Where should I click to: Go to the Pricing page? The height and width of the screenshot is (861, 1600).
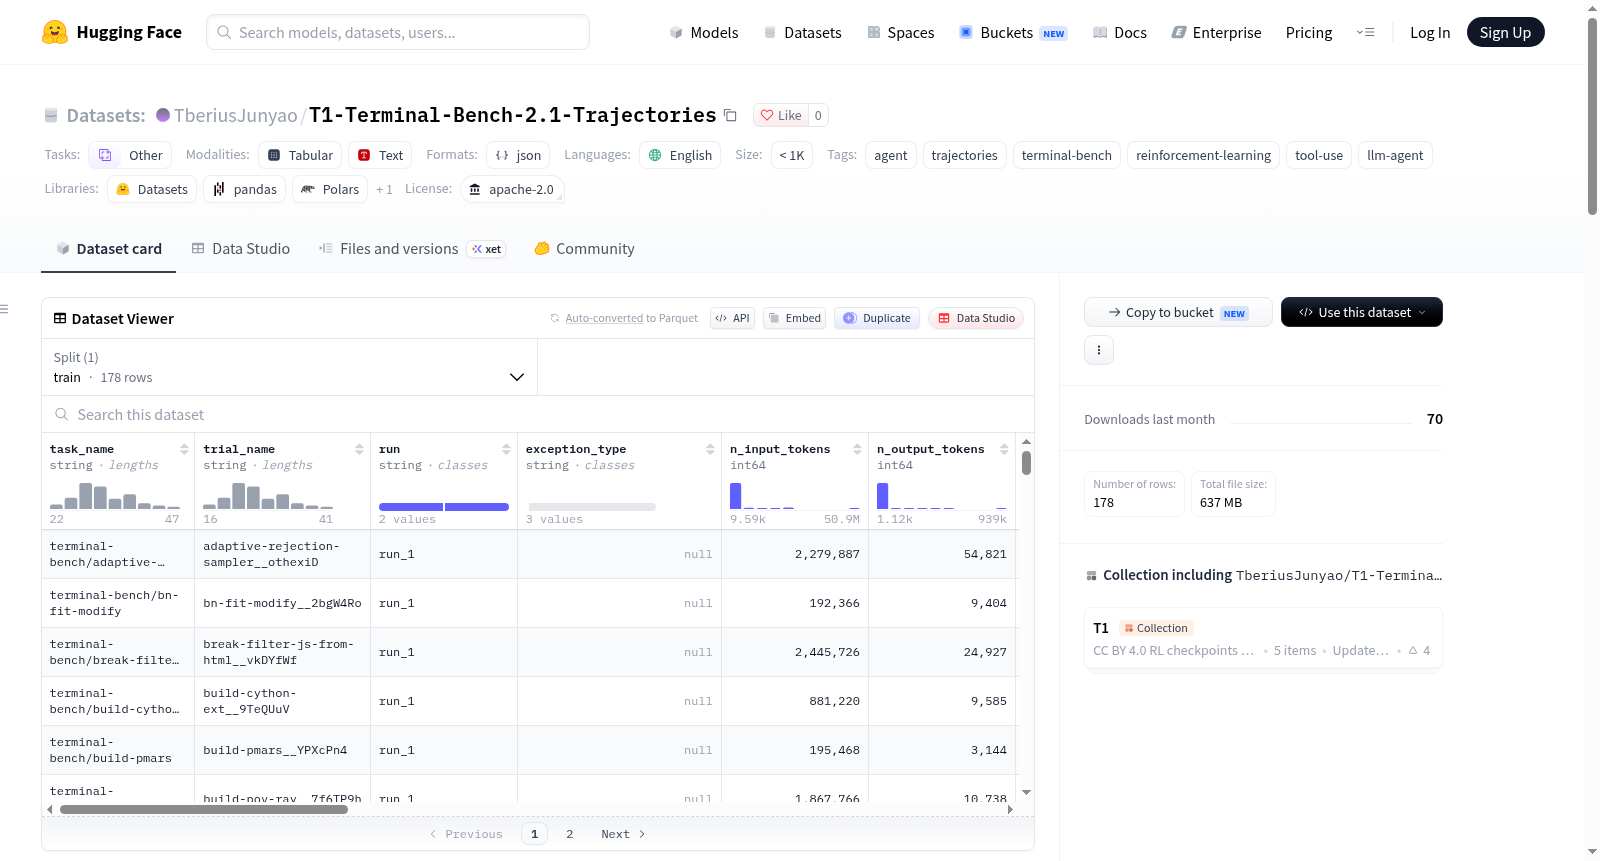pyautogui.click(x=1309, y=32)
